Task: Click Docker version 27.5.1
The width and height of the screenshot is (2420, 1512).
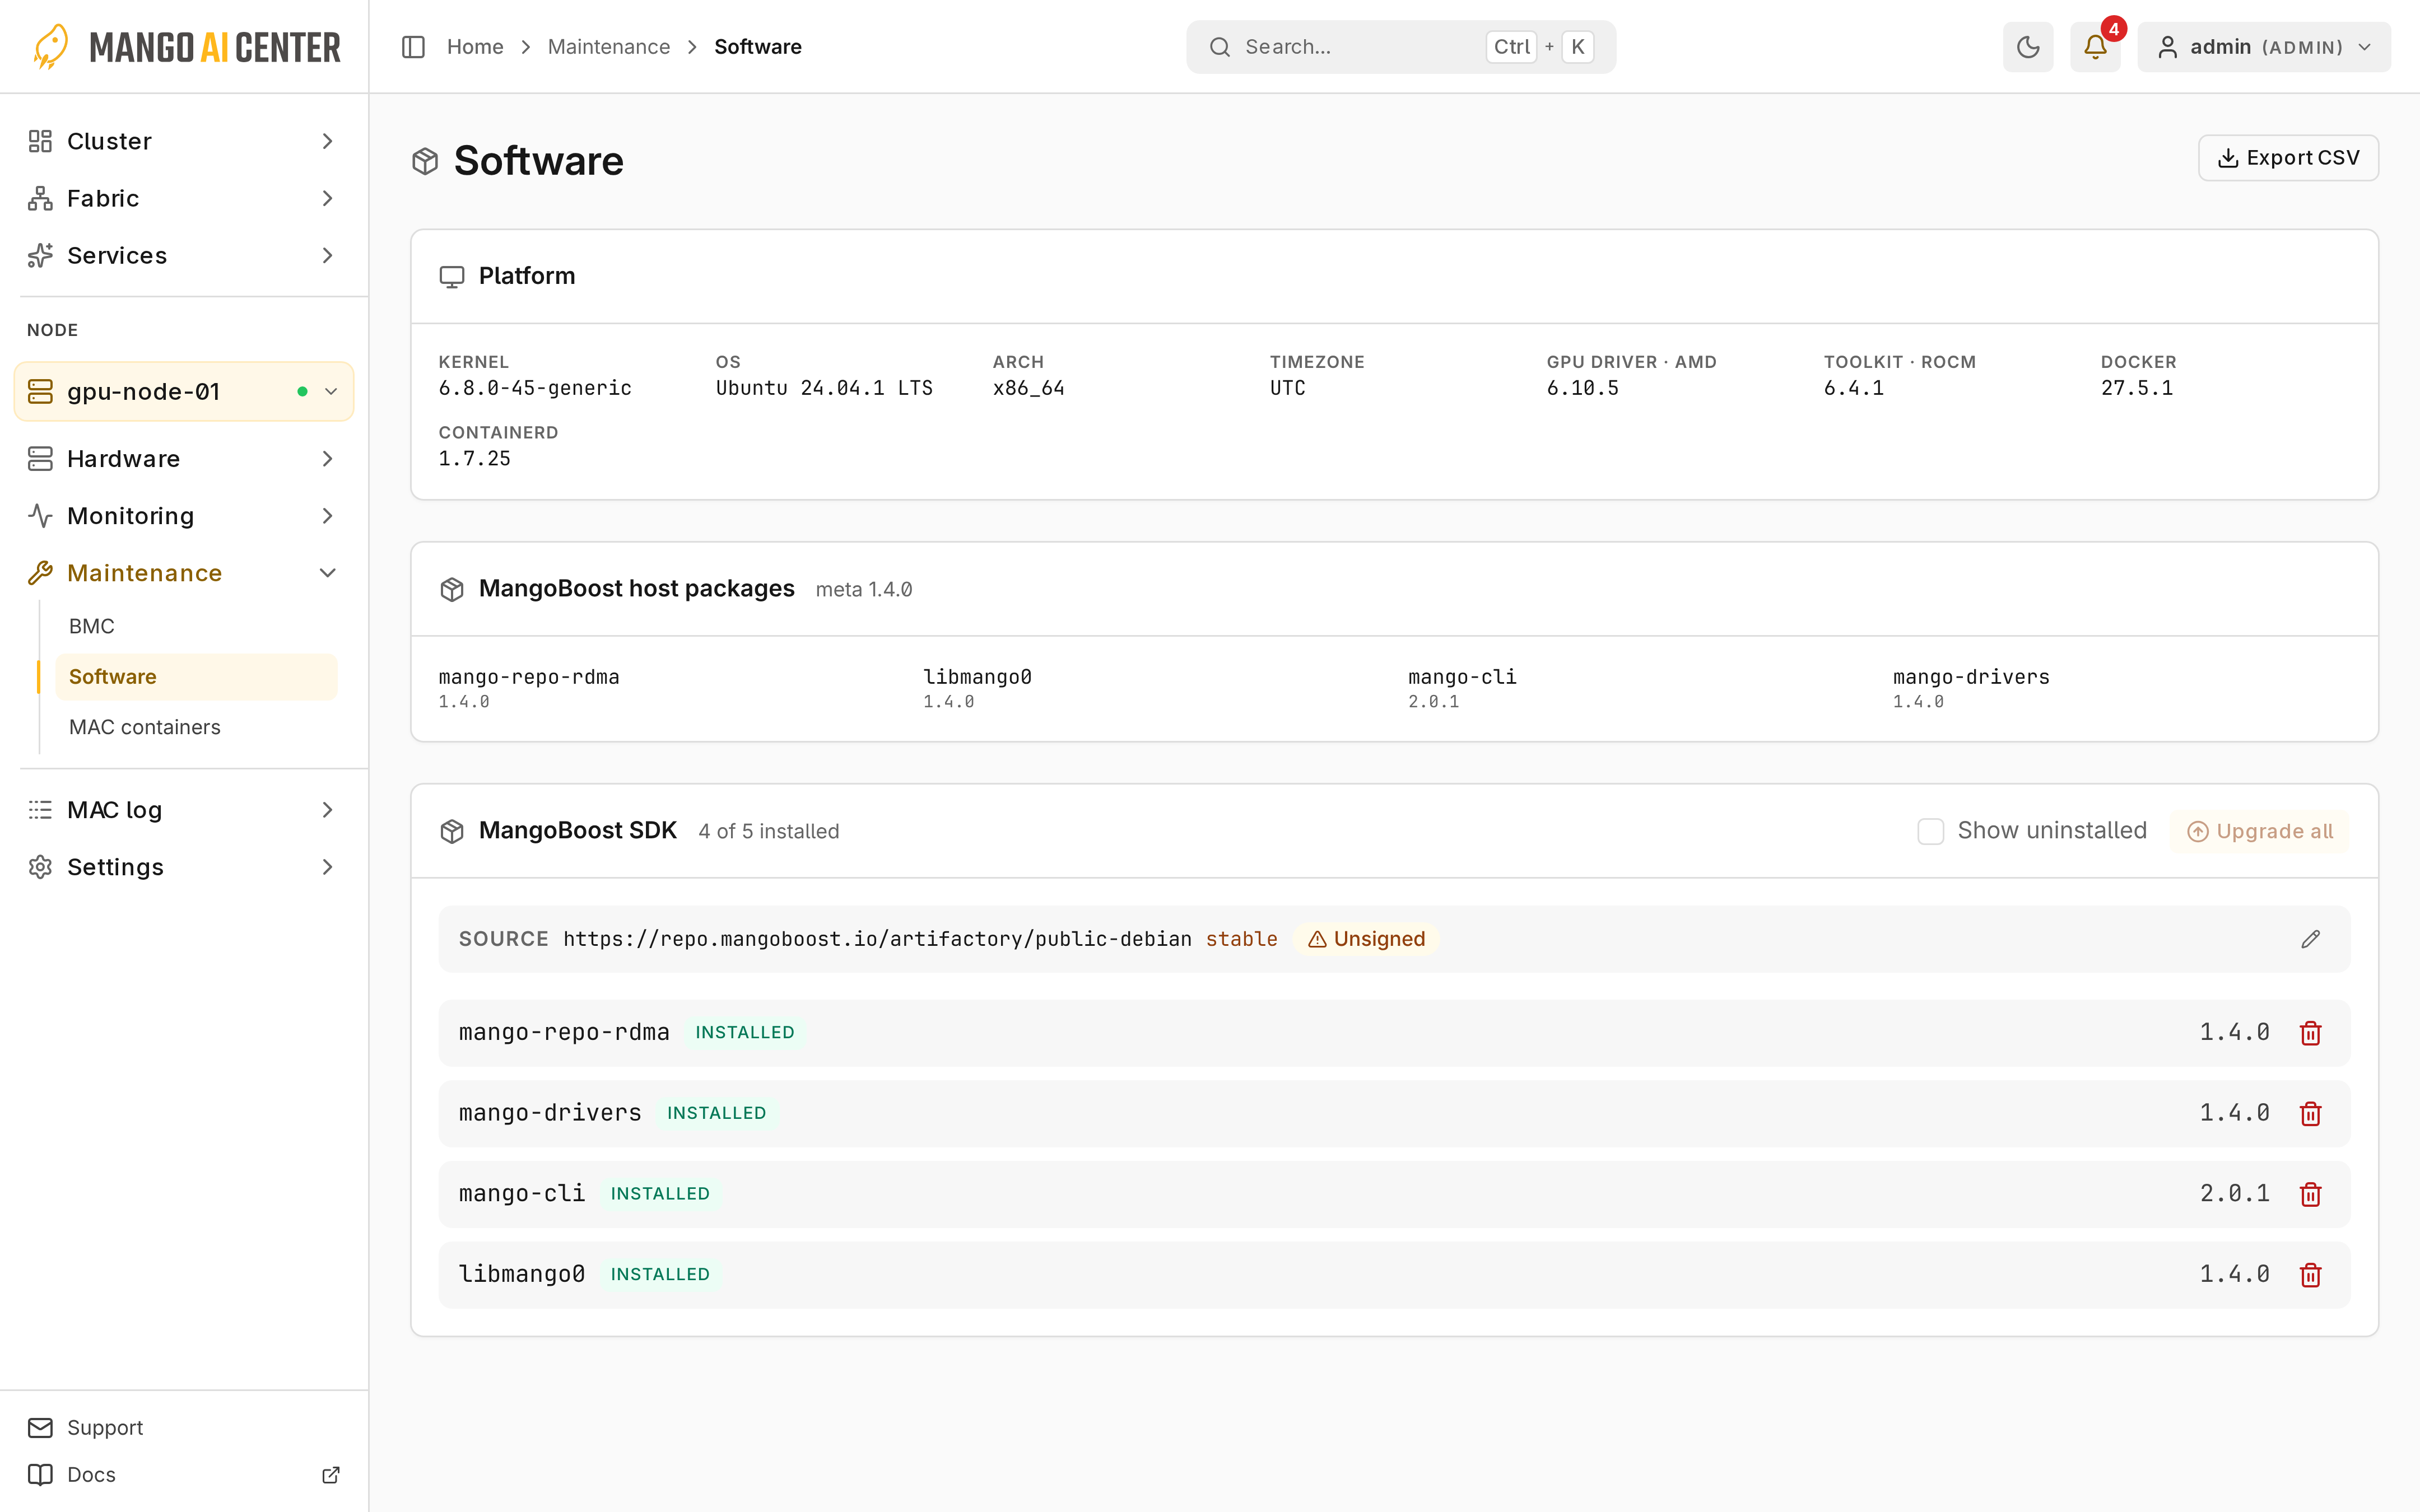Action: 2136,388
